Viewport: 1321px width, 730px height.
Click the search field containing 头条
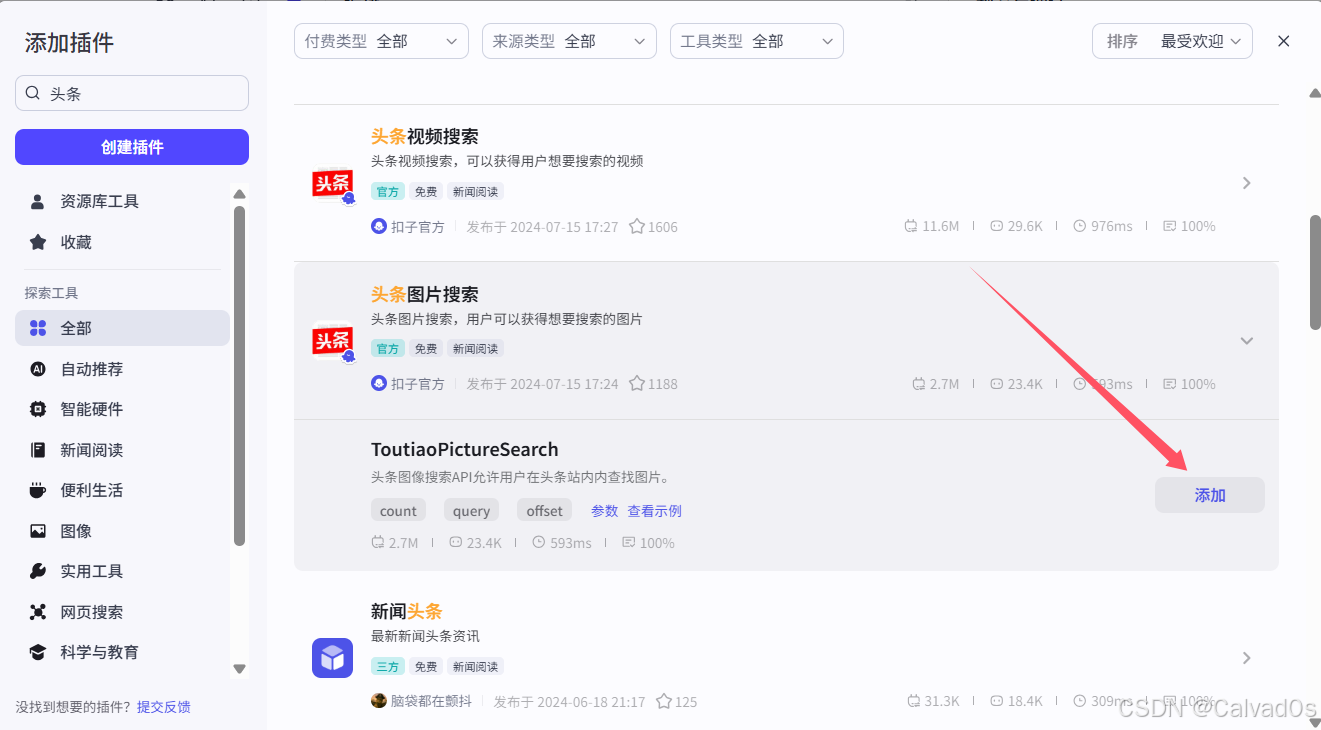click(132, 93)
